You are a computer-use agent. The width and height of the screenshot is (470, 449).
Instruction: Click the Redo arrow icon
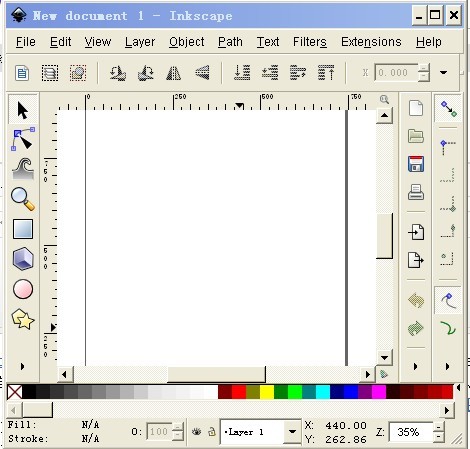(x=416, y=328)
